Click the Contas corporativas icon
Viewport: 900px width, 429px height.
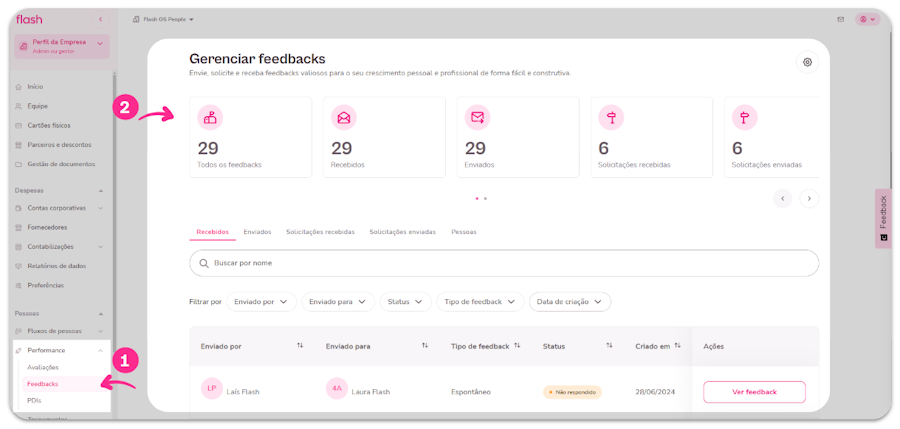[18, 208]
